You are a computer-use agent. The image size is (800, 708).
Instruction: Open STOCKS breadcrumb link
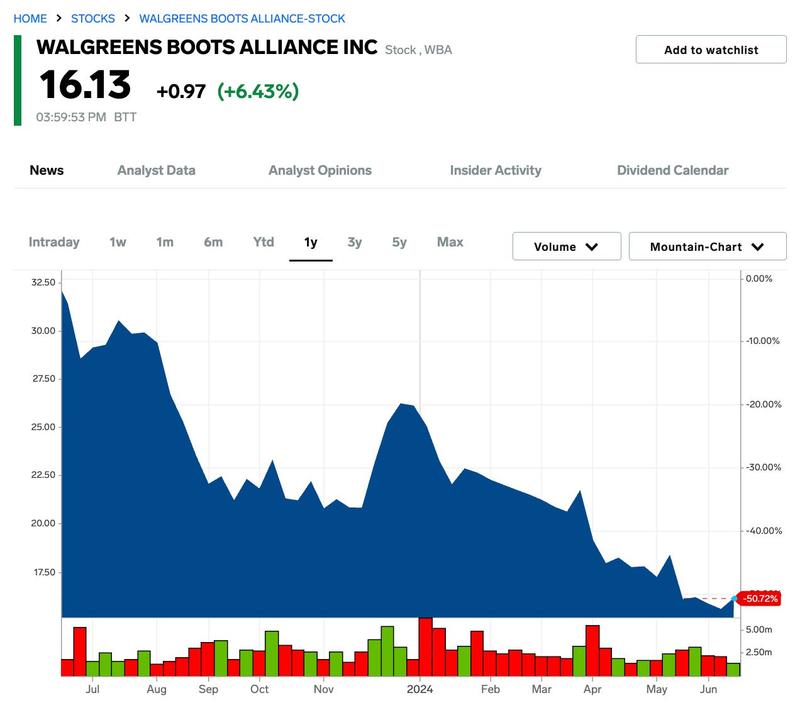pyautogui.click(x=93, y=19)
